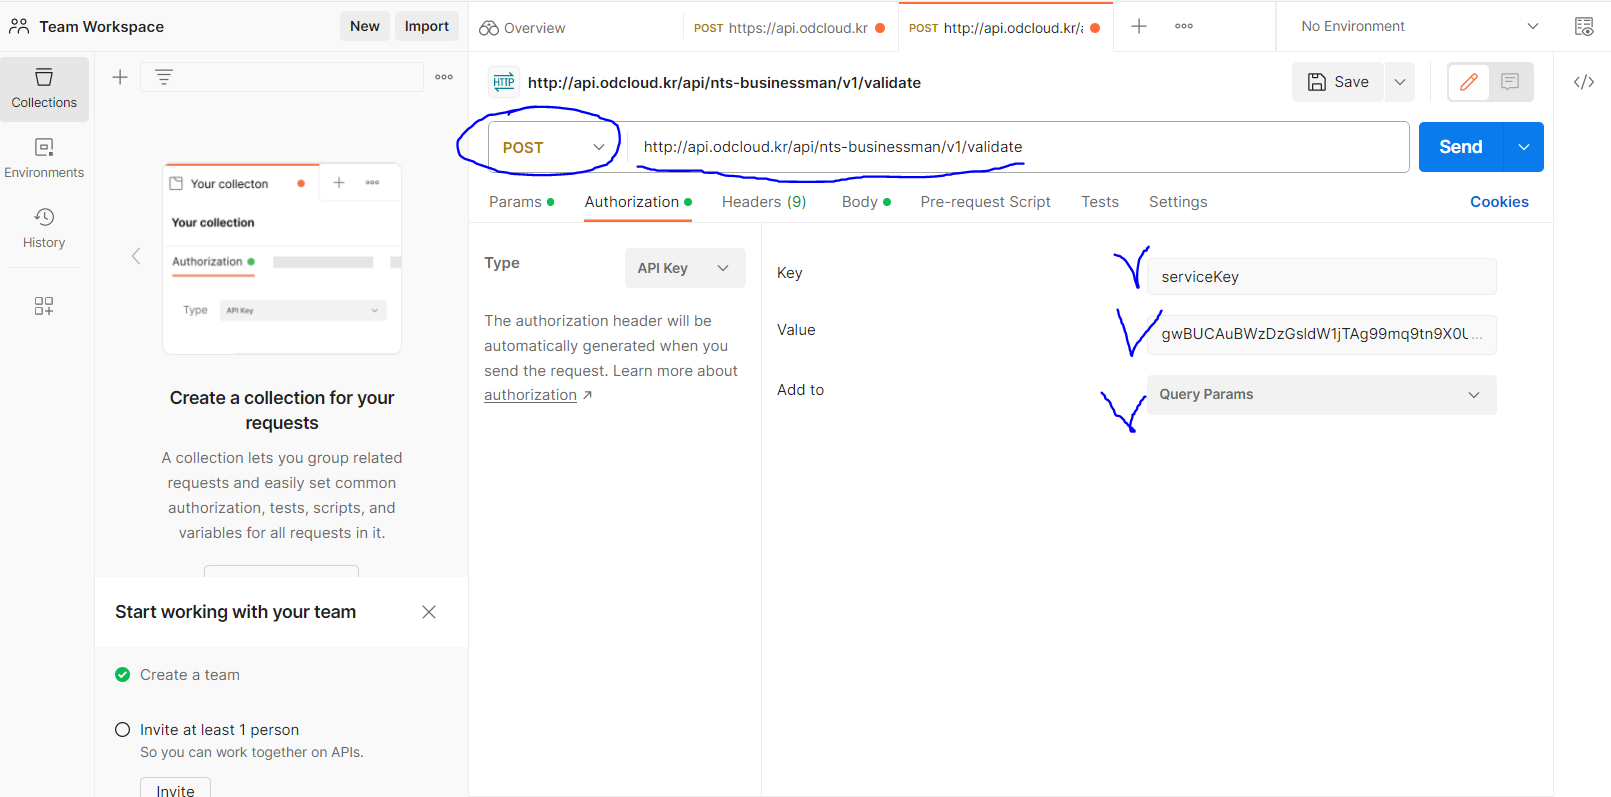Edit the API key Value field
1611x797 pixels.
tap(1321, 334)
